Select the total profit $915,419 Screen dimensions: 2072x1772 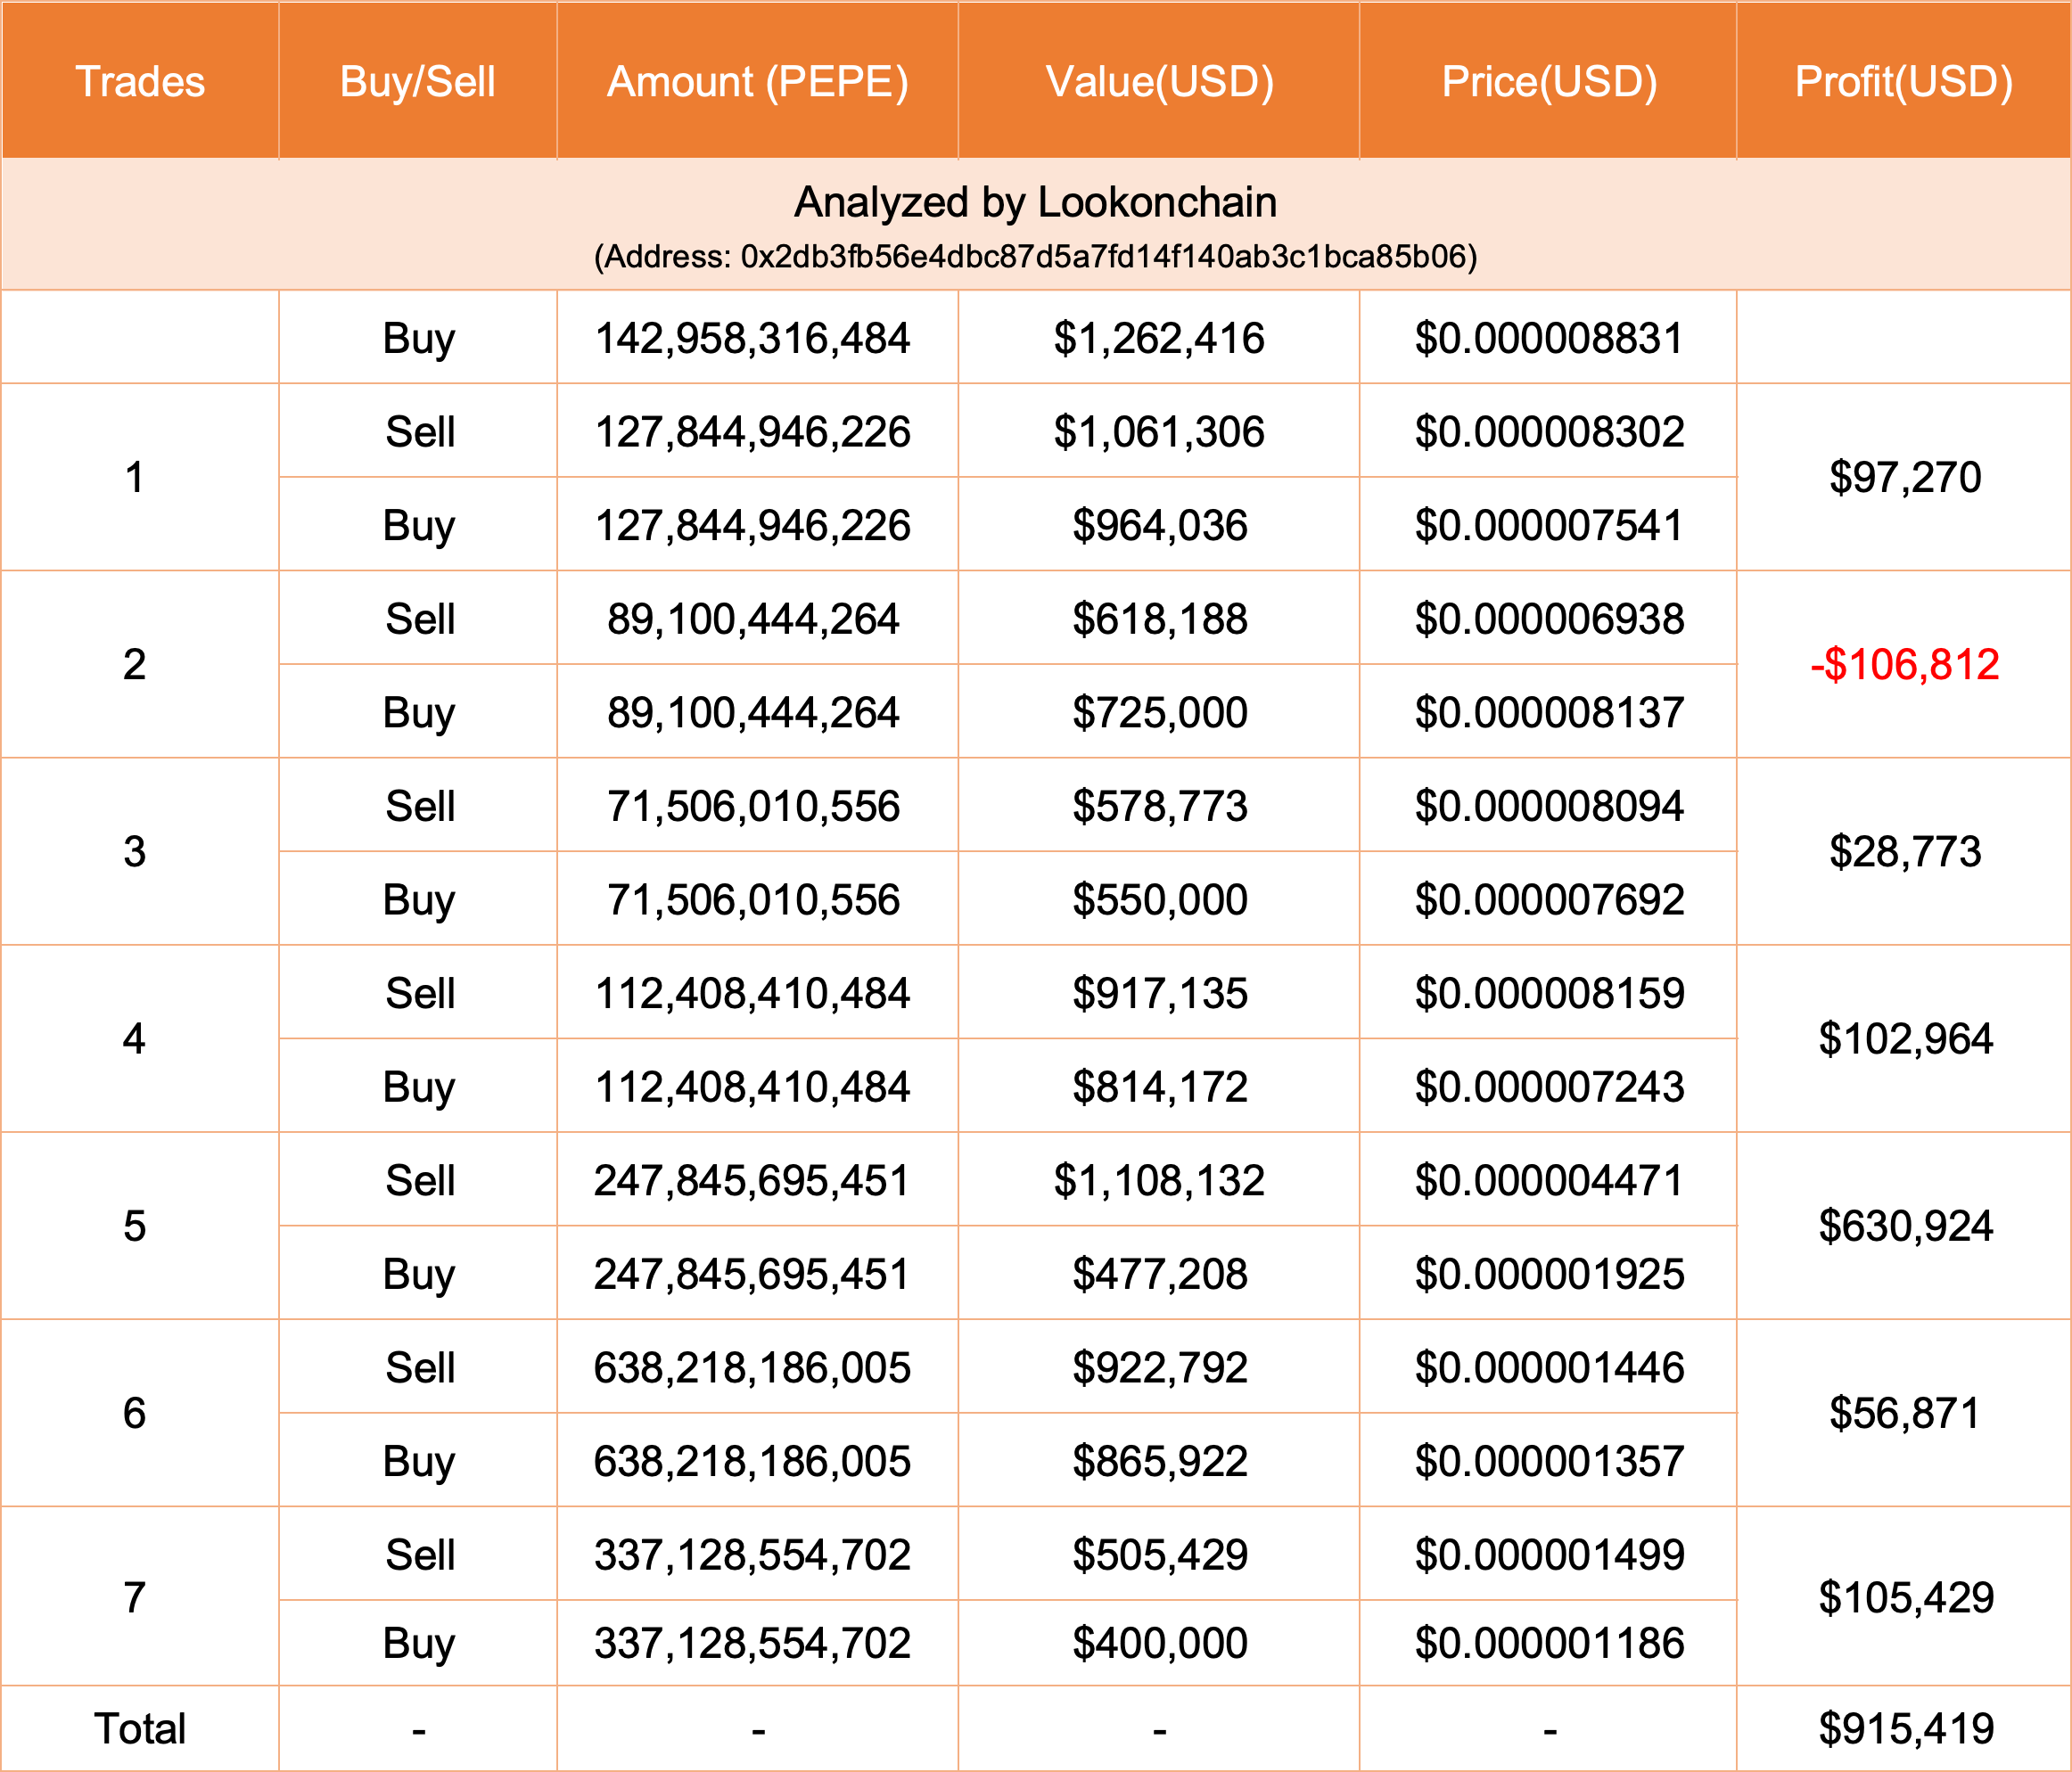tap(1904, 1729)
